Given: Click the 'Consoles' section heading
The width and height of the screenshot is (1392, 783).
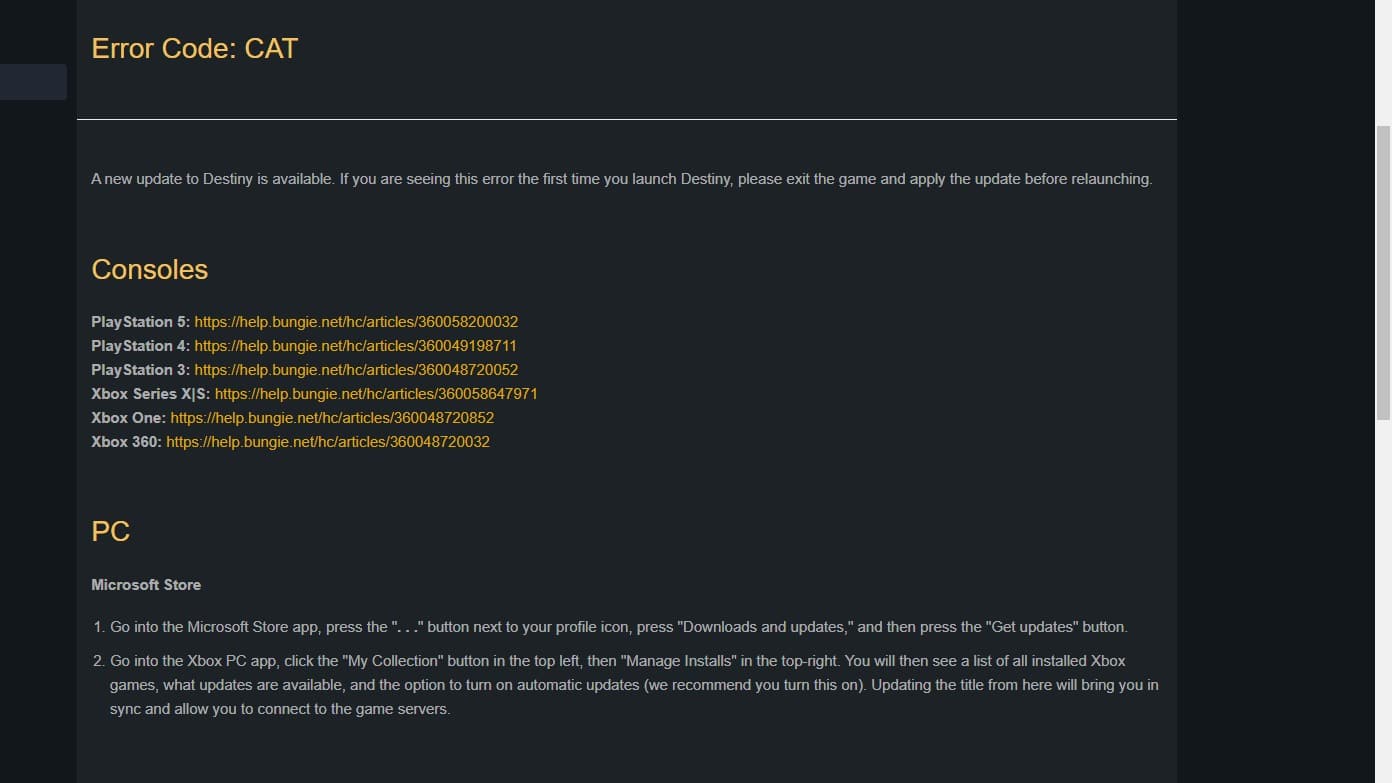Looking at the screenshot, I should point(150,269).
